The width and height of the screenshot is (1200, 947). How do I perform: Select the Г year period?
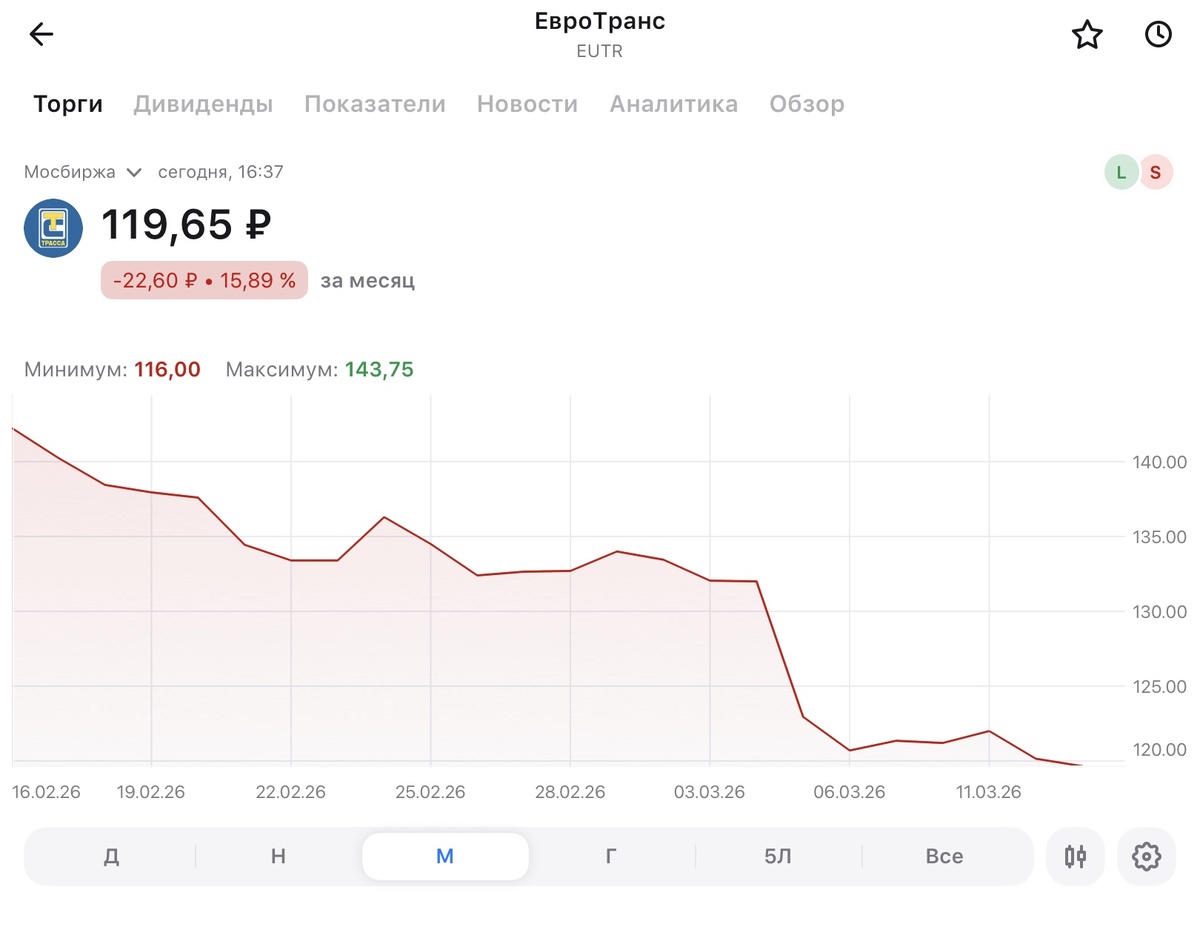[611, 856]
